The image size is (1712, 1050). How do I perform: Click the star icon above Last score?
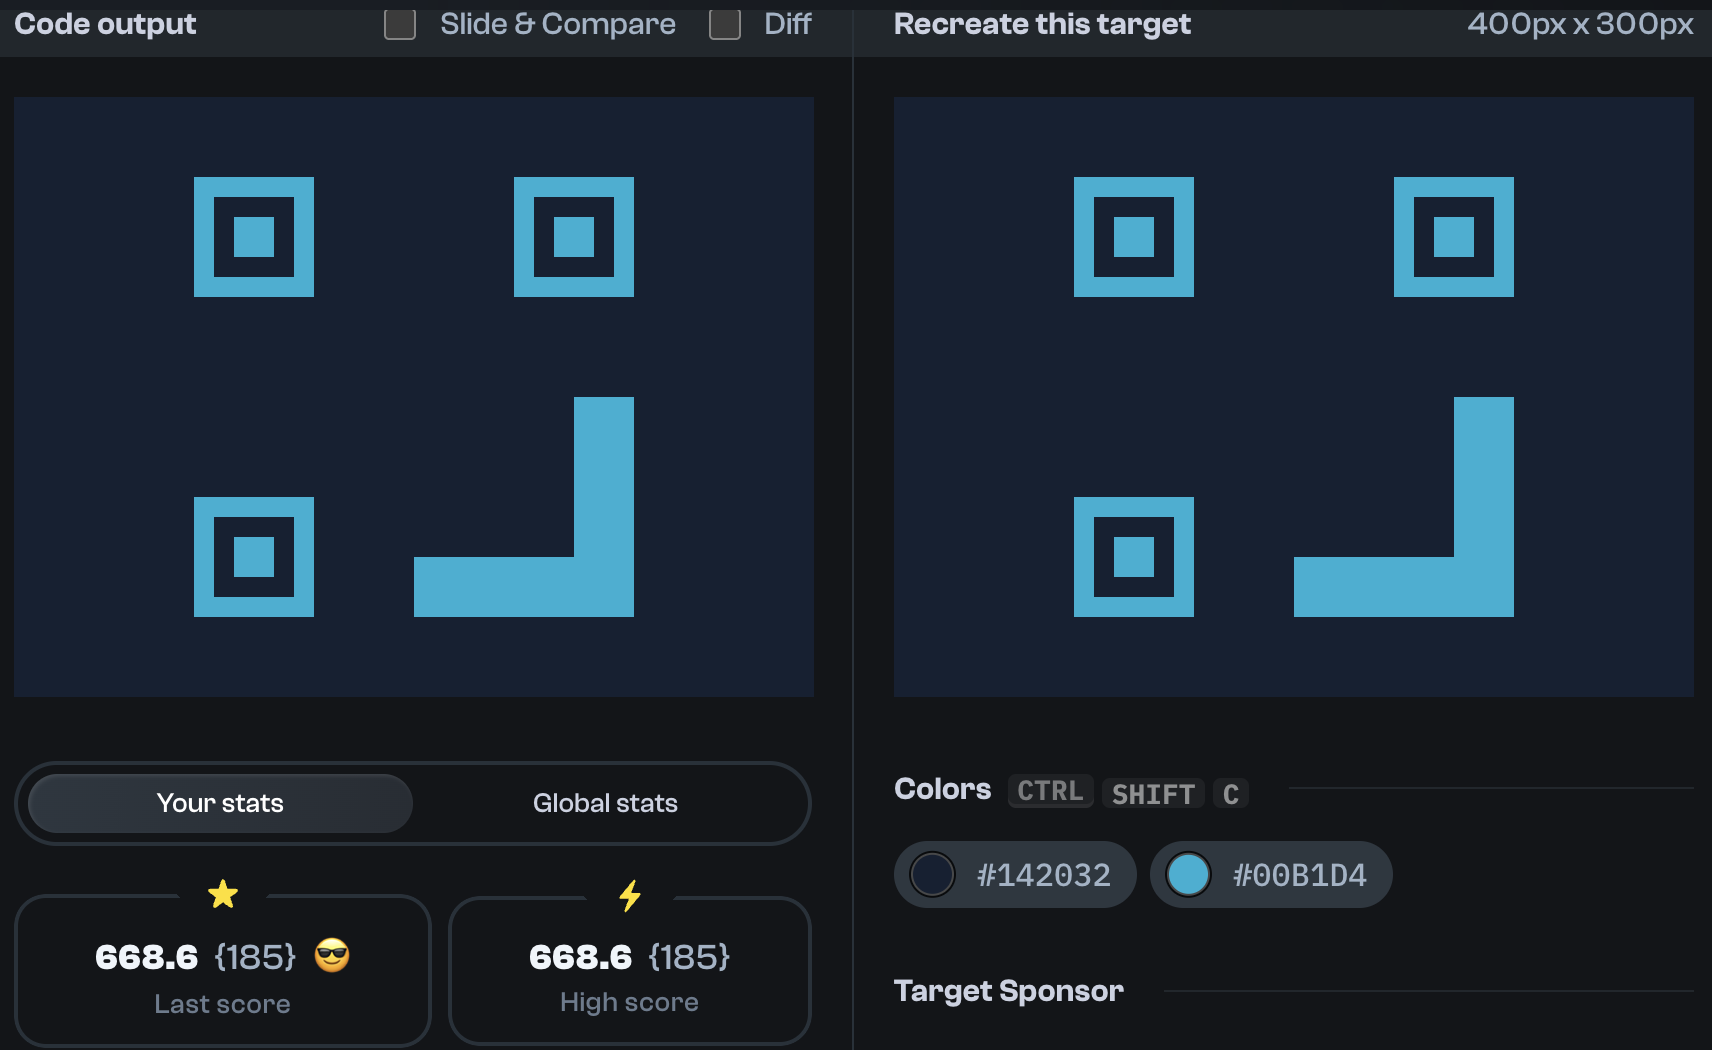(x=222, y=893)
